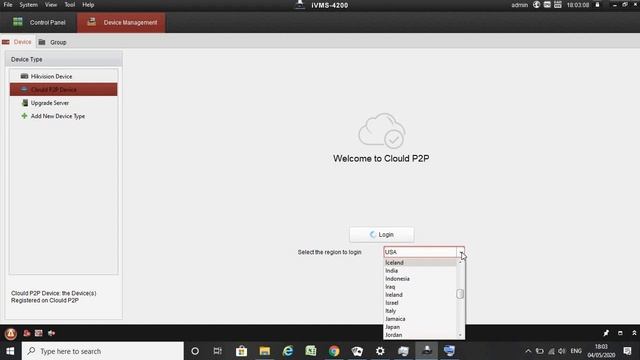The height and width of the screenshot is (360, 640).
Task: Switch to the Device sub-tab
Action: tap(17, 42)
